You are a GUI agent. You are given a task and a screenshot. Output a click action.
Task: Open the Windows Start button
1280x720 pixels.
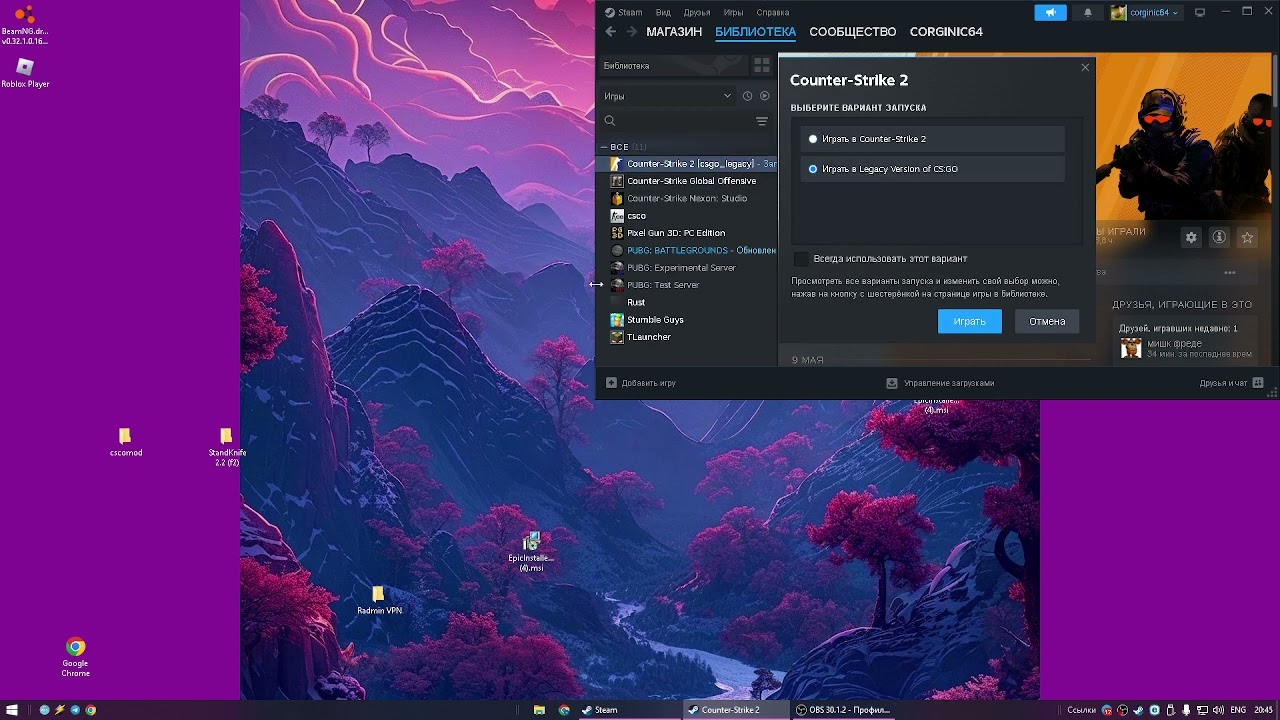(12, 710)
